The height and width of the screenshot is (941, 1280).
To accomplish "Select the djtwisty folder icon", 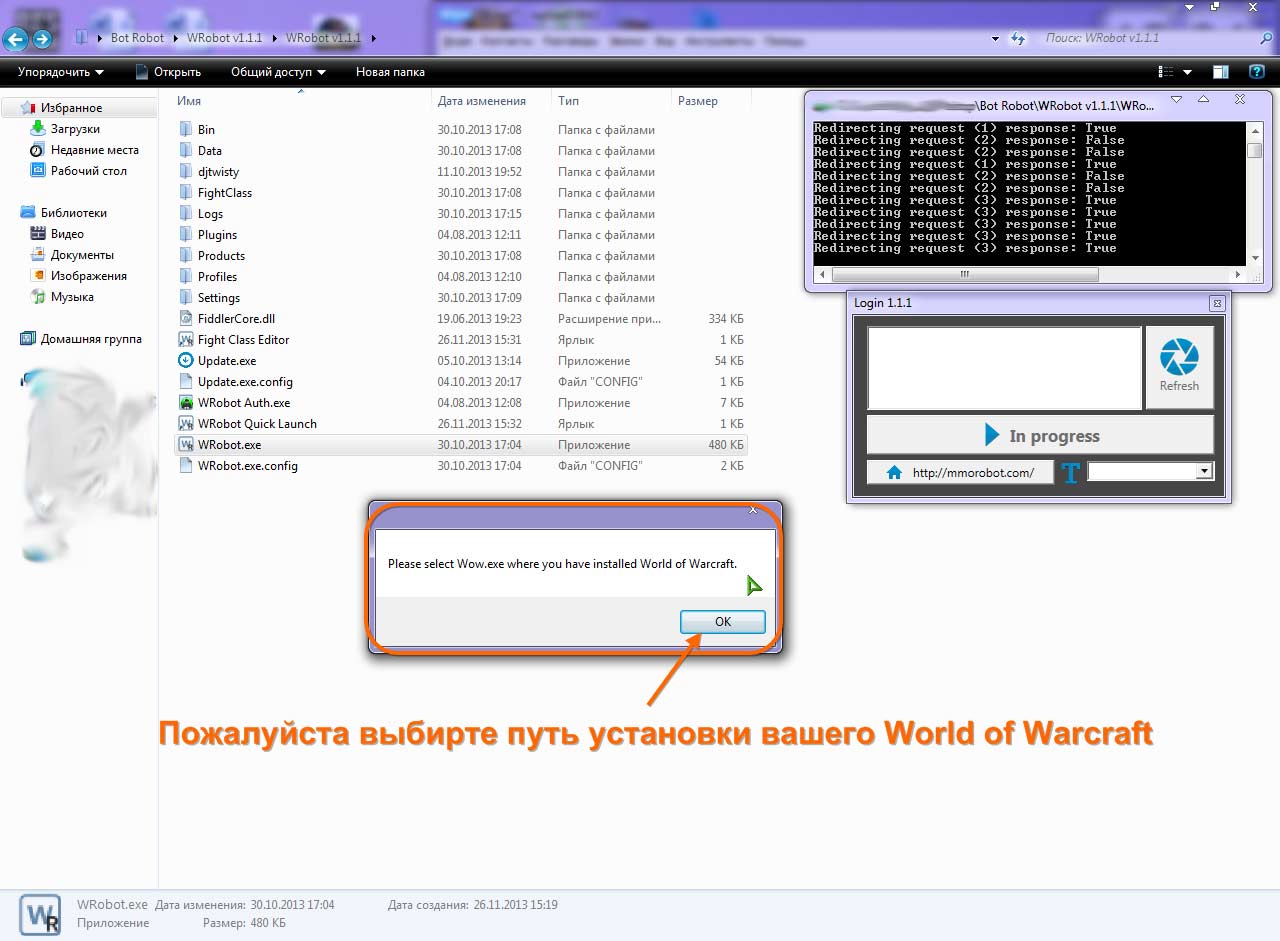I will tap(186, 171).
